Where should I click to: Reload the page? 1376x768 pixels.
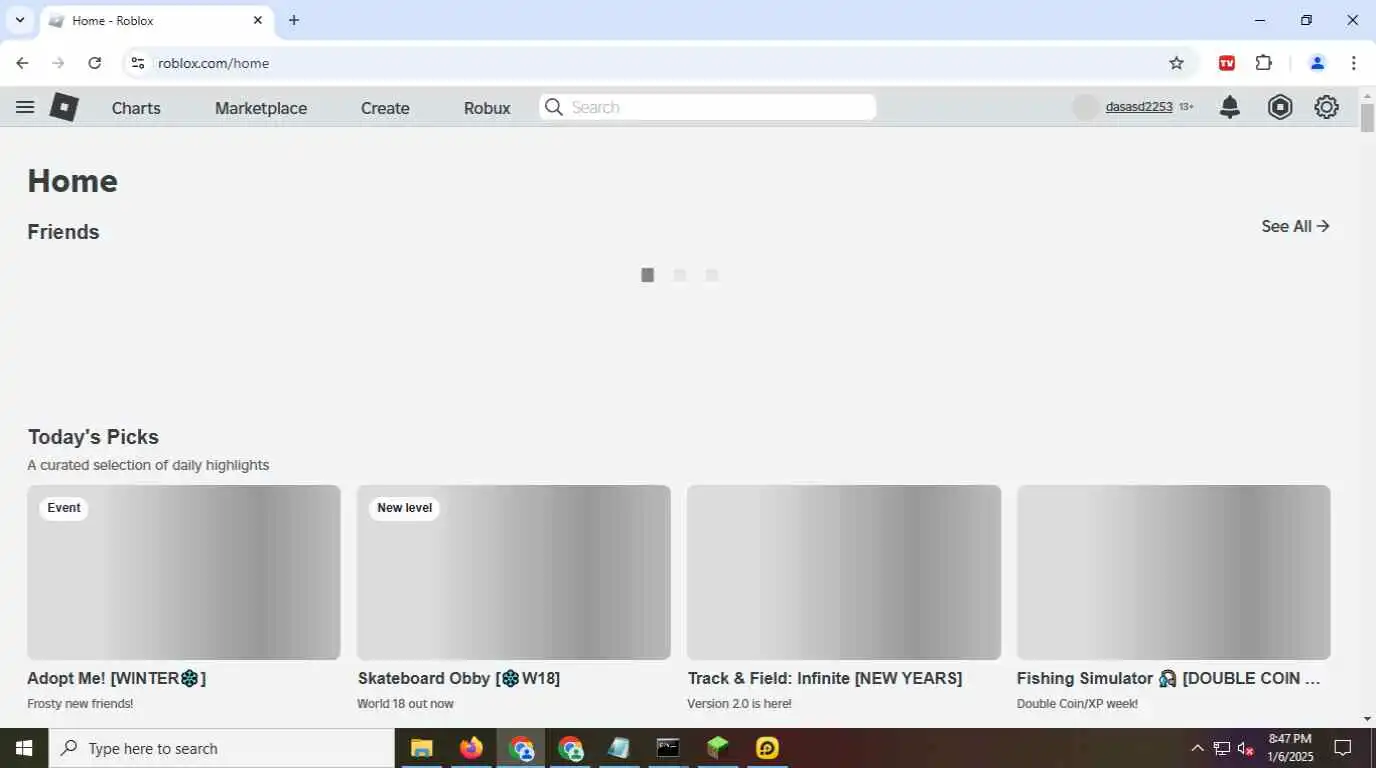point(94,63)
